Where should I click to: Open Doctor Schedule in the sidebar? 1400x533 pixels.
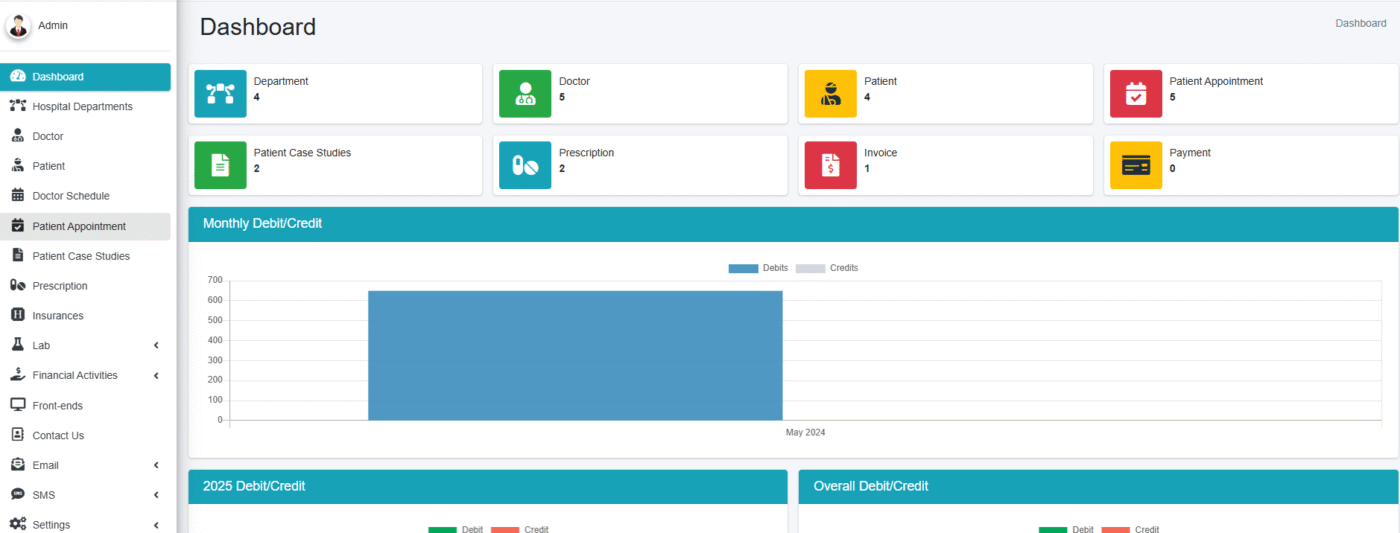[70, 196]
